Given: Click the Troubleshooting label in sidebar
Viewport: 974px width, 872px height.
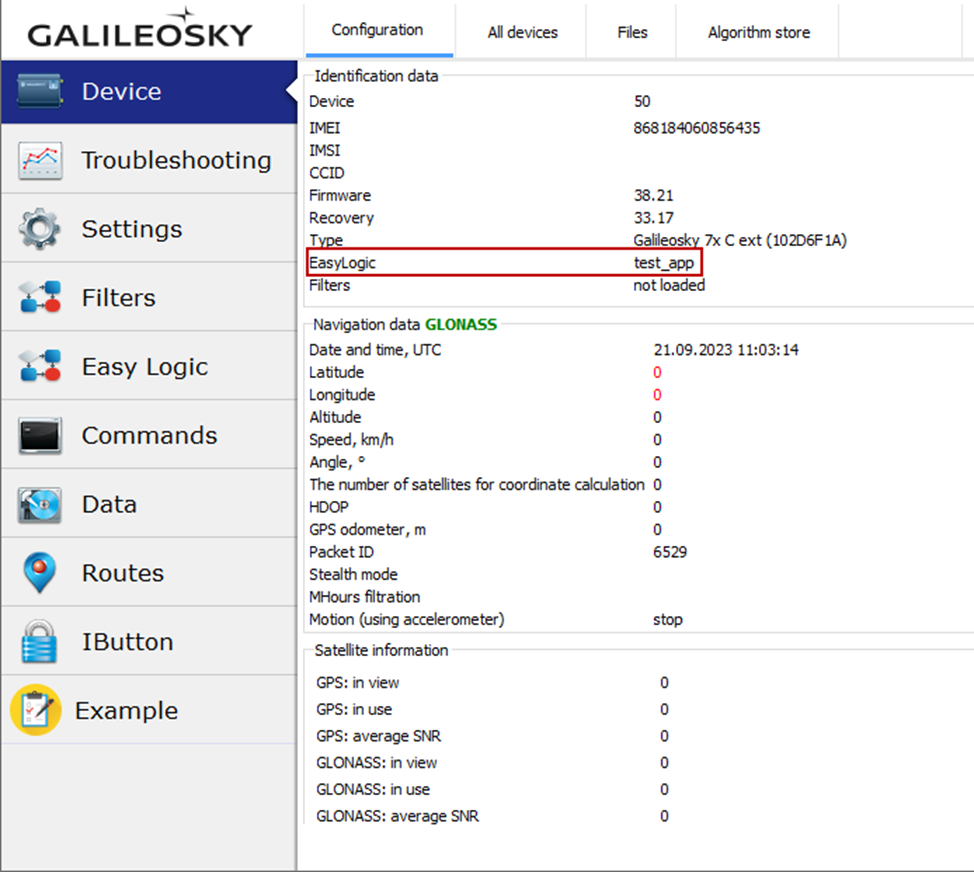Looking at the screenshot, I should pyautogui.click(x=176, y=160).
